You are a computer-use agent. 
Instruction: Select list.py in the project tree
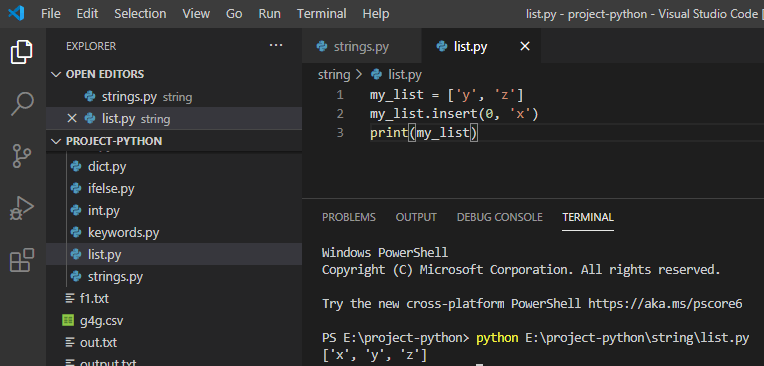pos(174,254)
